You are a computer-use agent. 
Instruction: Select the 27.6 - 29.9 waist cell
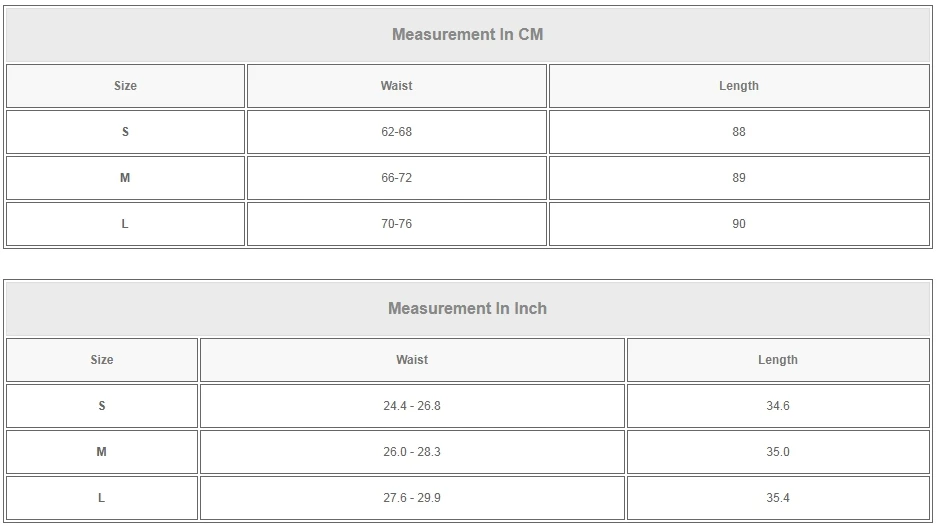coord(411,498)
